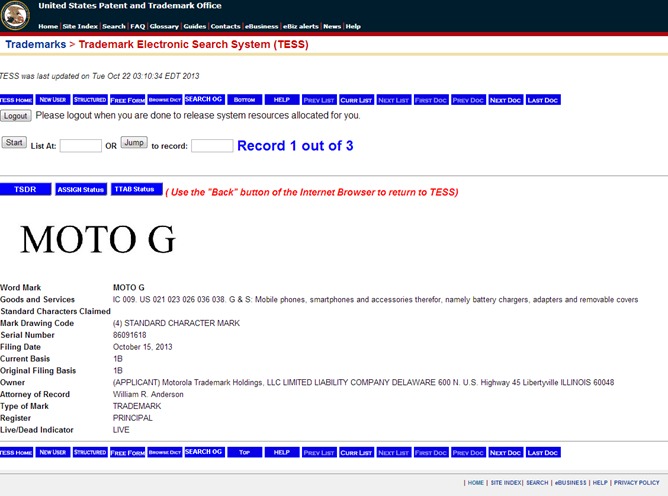668x496 pixels.
Task: Click the top Prev Doc button
Action: tap(468, 100)
